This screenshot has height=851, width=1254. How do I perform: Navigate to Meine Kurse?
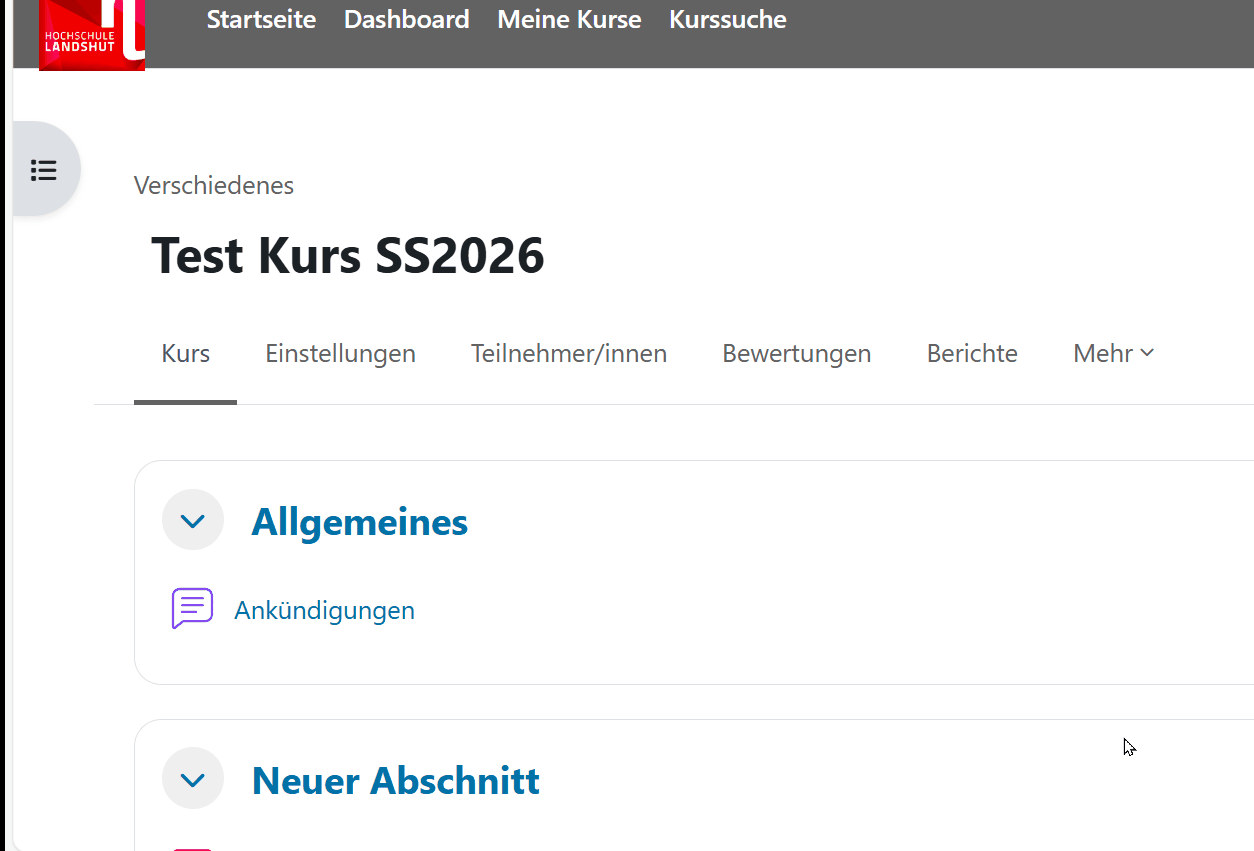(x=569, y=20)
